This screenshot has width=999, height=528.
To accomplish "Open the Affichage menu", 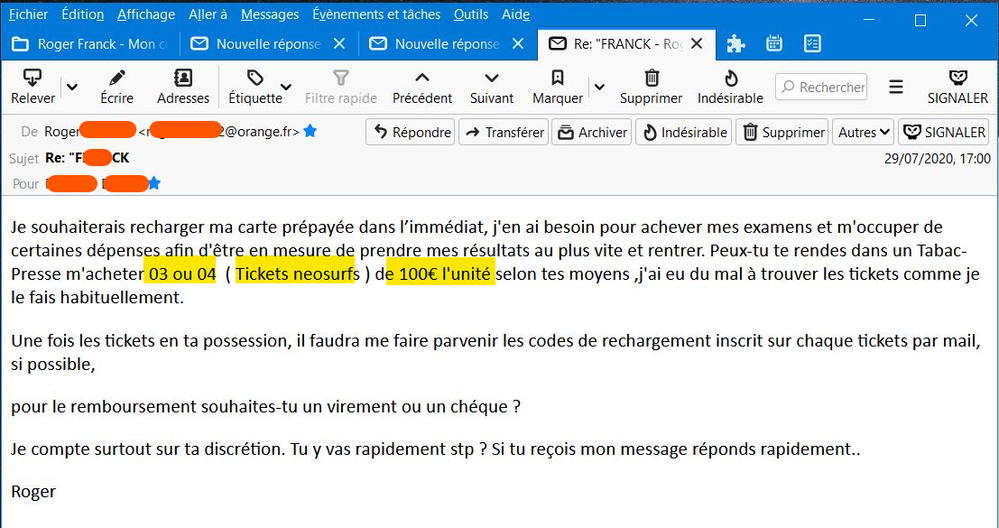I will [146, 14].
